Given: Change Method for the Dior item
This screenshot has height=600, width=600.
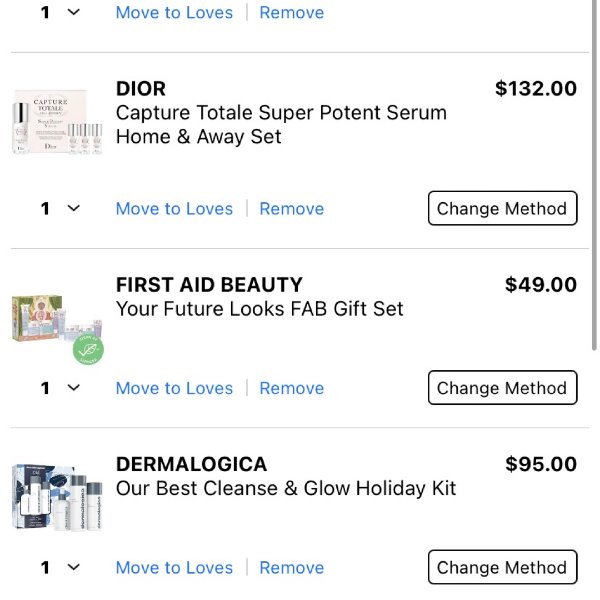Looking at the screenshot, I should [502, 209].
